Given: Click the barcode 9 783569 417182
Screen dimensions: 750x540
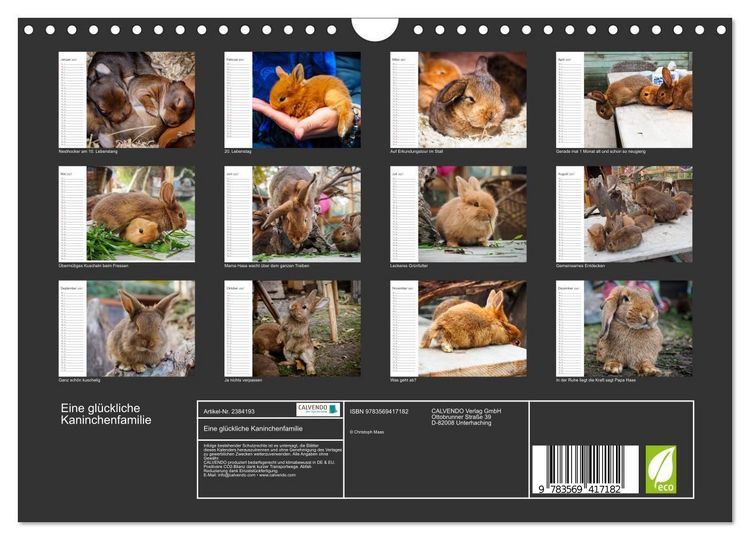Looking at the screenshot, I should pos(585,469).
